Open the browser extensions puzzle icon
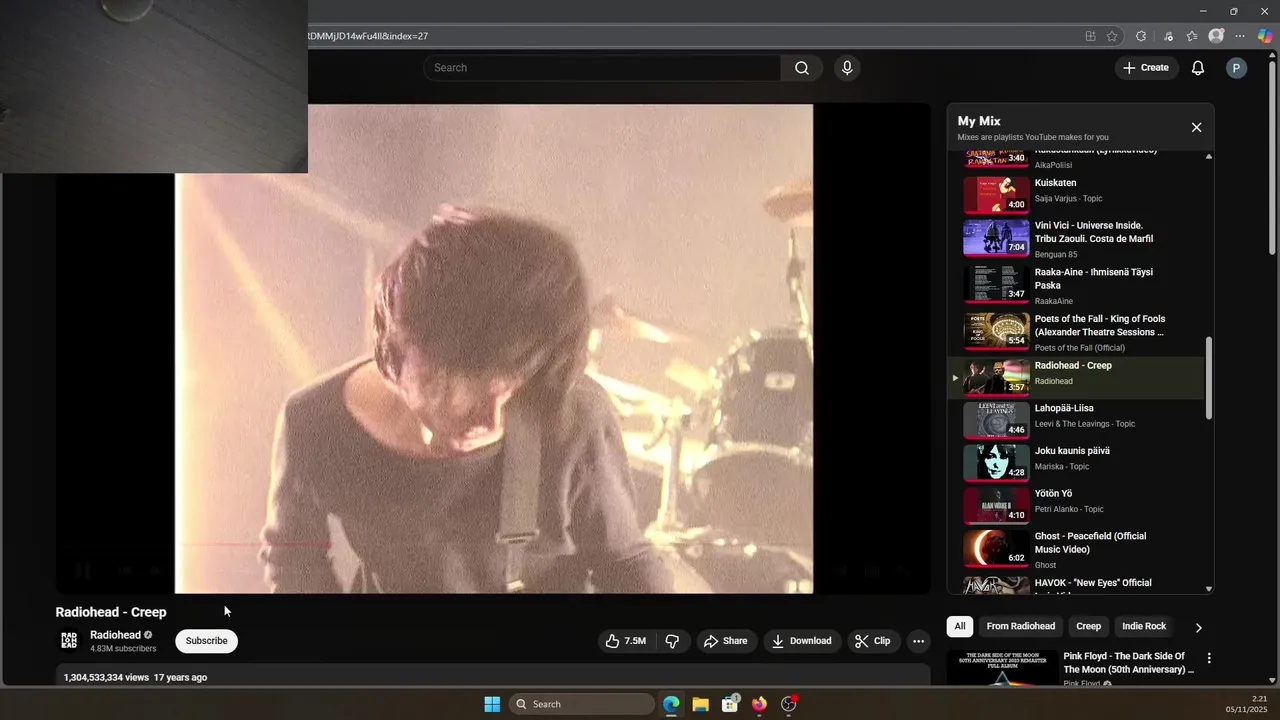1280x720 pixels. point(1141,36)
